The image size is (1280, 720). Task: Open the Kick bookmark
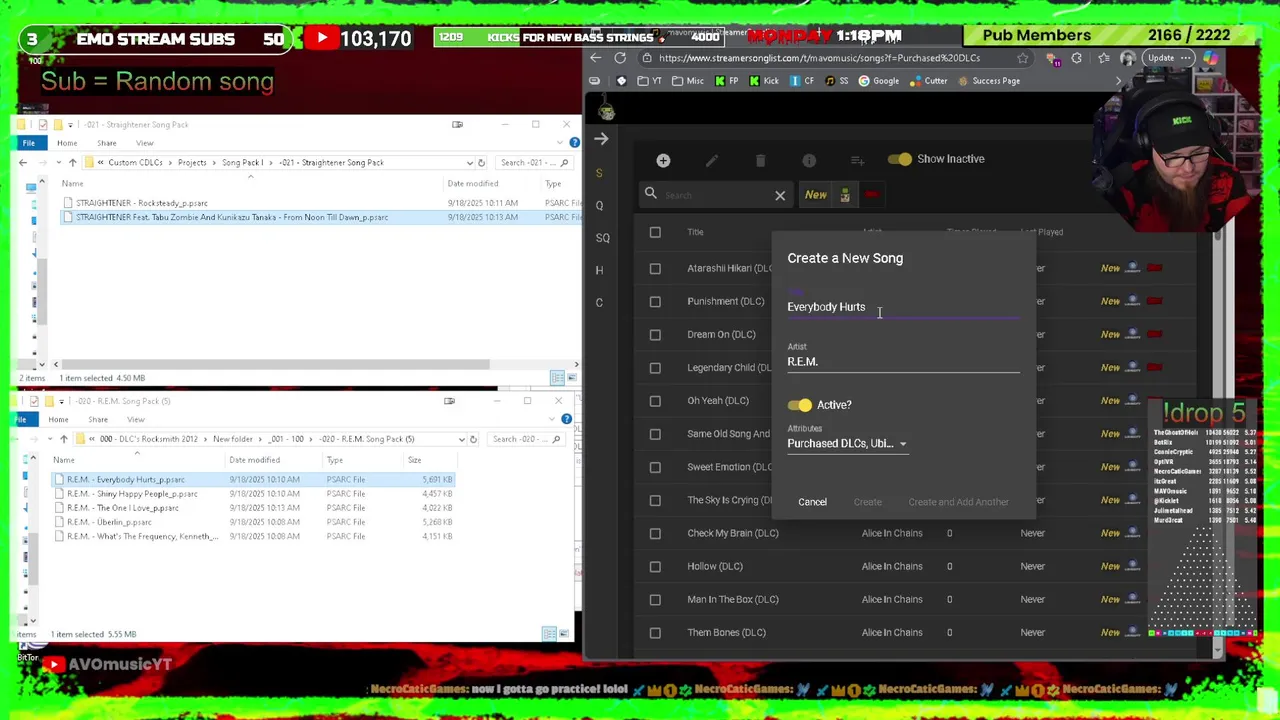(x=764, y=81)
